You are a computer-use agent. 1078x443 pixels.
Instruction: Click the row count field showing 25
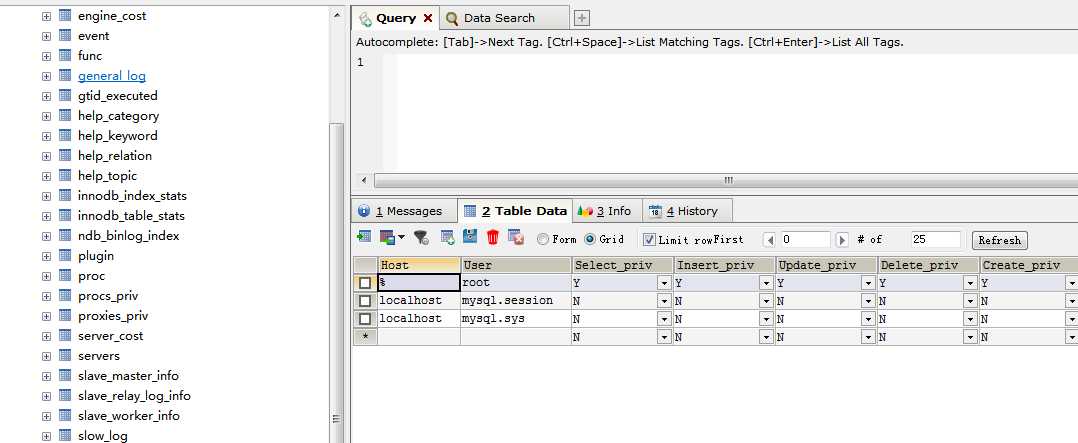(935, 239)
